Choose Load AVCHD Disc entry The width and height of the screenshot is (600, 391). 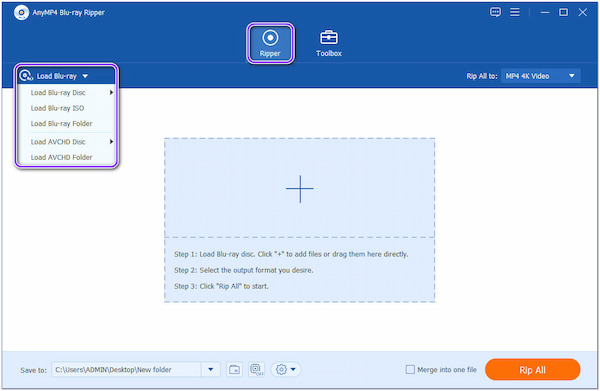pyautogui.click(x=58, y=142)
